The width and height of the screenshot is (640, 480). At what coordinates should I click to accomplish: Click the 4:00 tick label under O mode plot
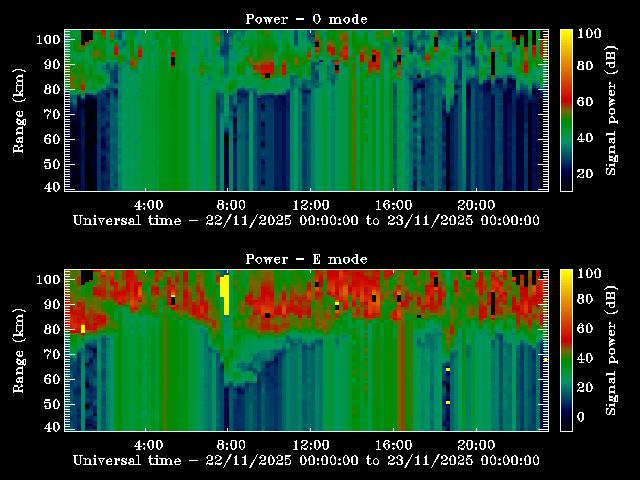(x=148, y=205)
